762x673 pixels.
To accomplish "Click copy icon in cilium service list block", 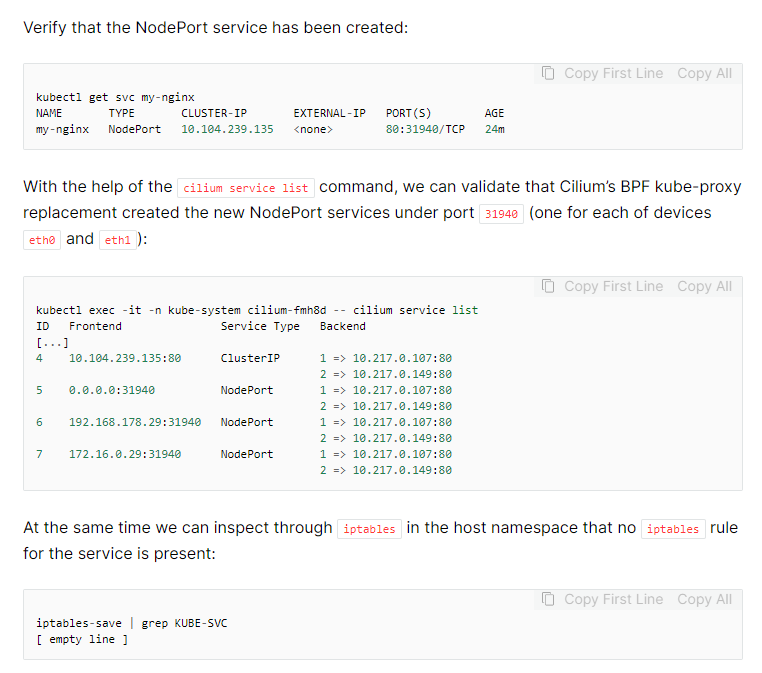I will tap(548, 286).
